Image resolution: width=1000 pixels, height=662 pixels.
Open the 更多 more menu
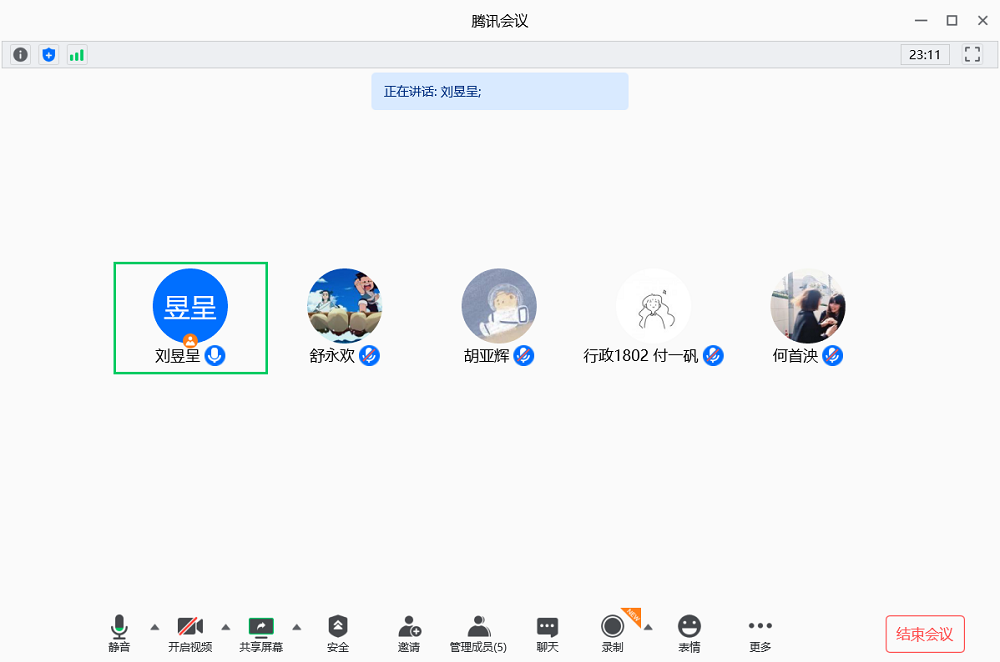click(760, 633)
